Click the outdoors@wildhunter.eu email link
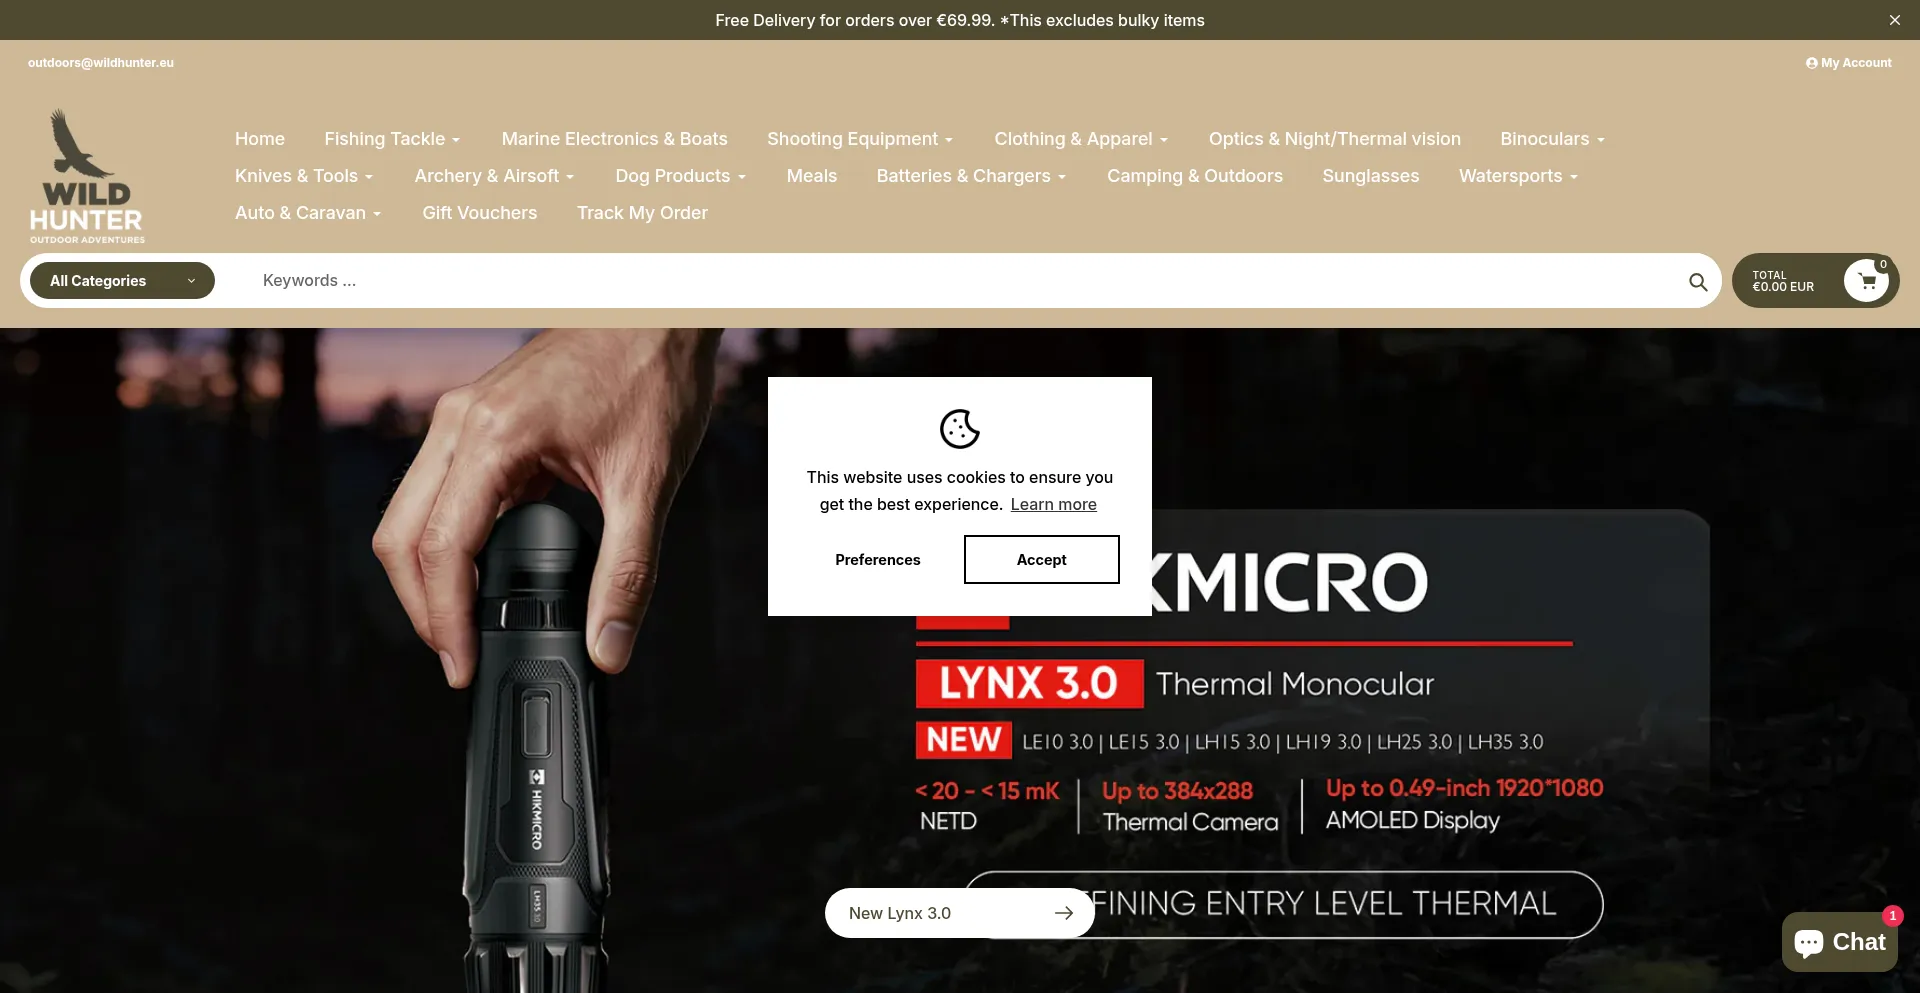 (x=101, y=62)
